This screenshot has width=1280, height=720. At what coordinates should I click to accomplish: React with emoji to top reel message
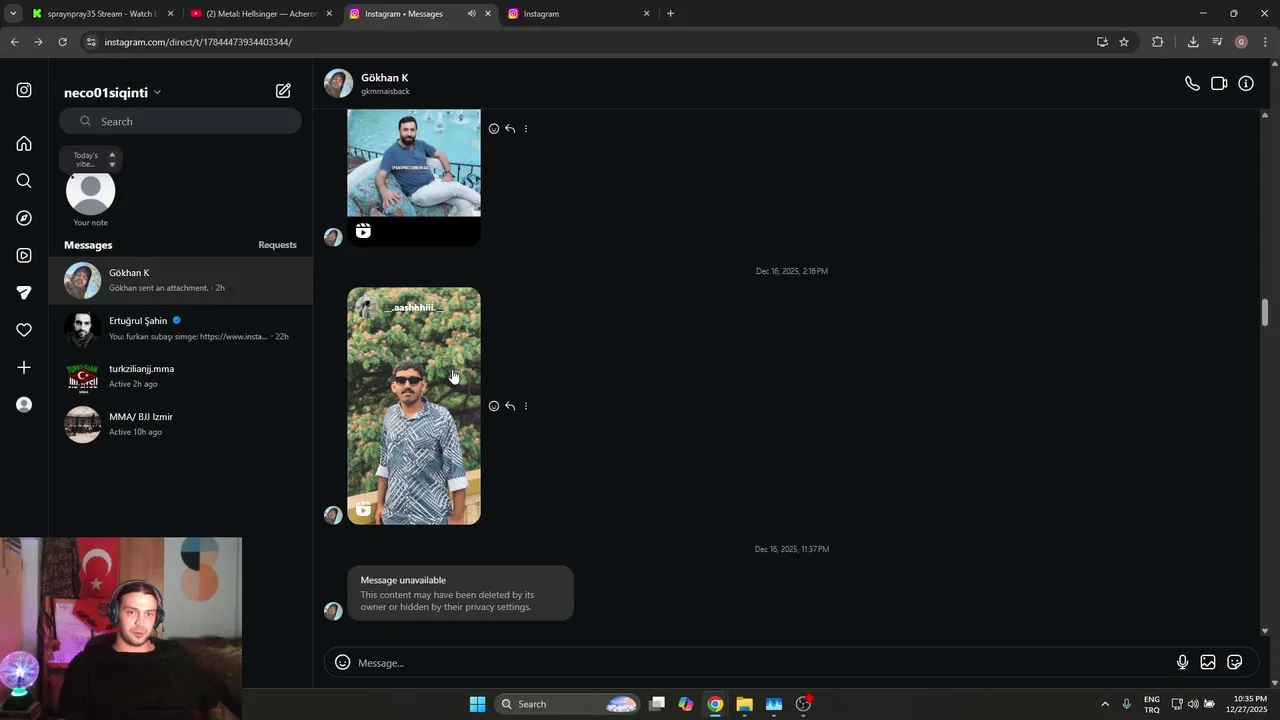click(494, 129)
